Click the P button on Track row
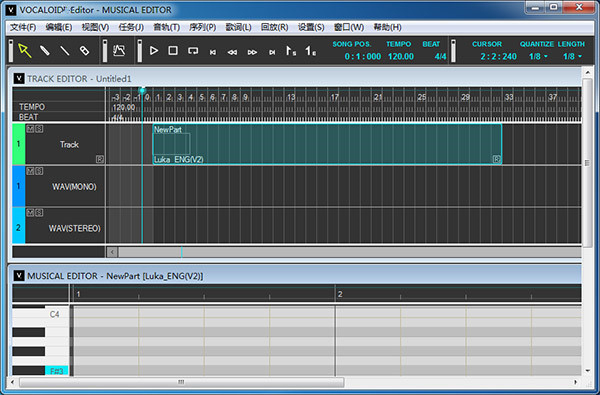Screen dimensions: 600x395 [x=100, y=159]
